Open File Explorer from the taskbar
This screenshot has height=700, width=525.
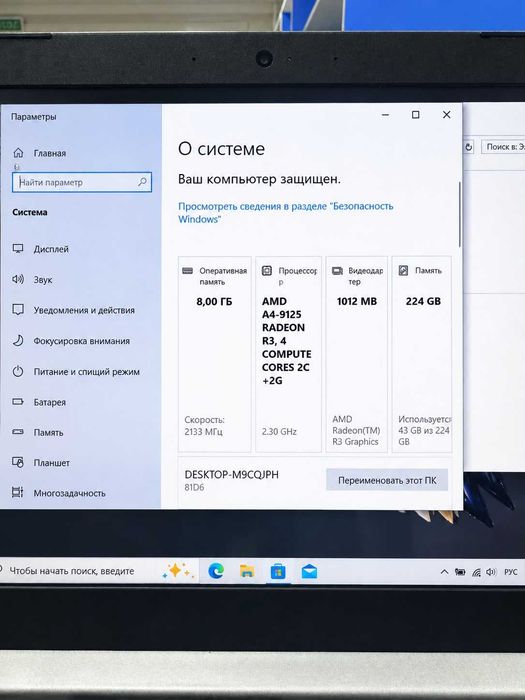[247, 571]
